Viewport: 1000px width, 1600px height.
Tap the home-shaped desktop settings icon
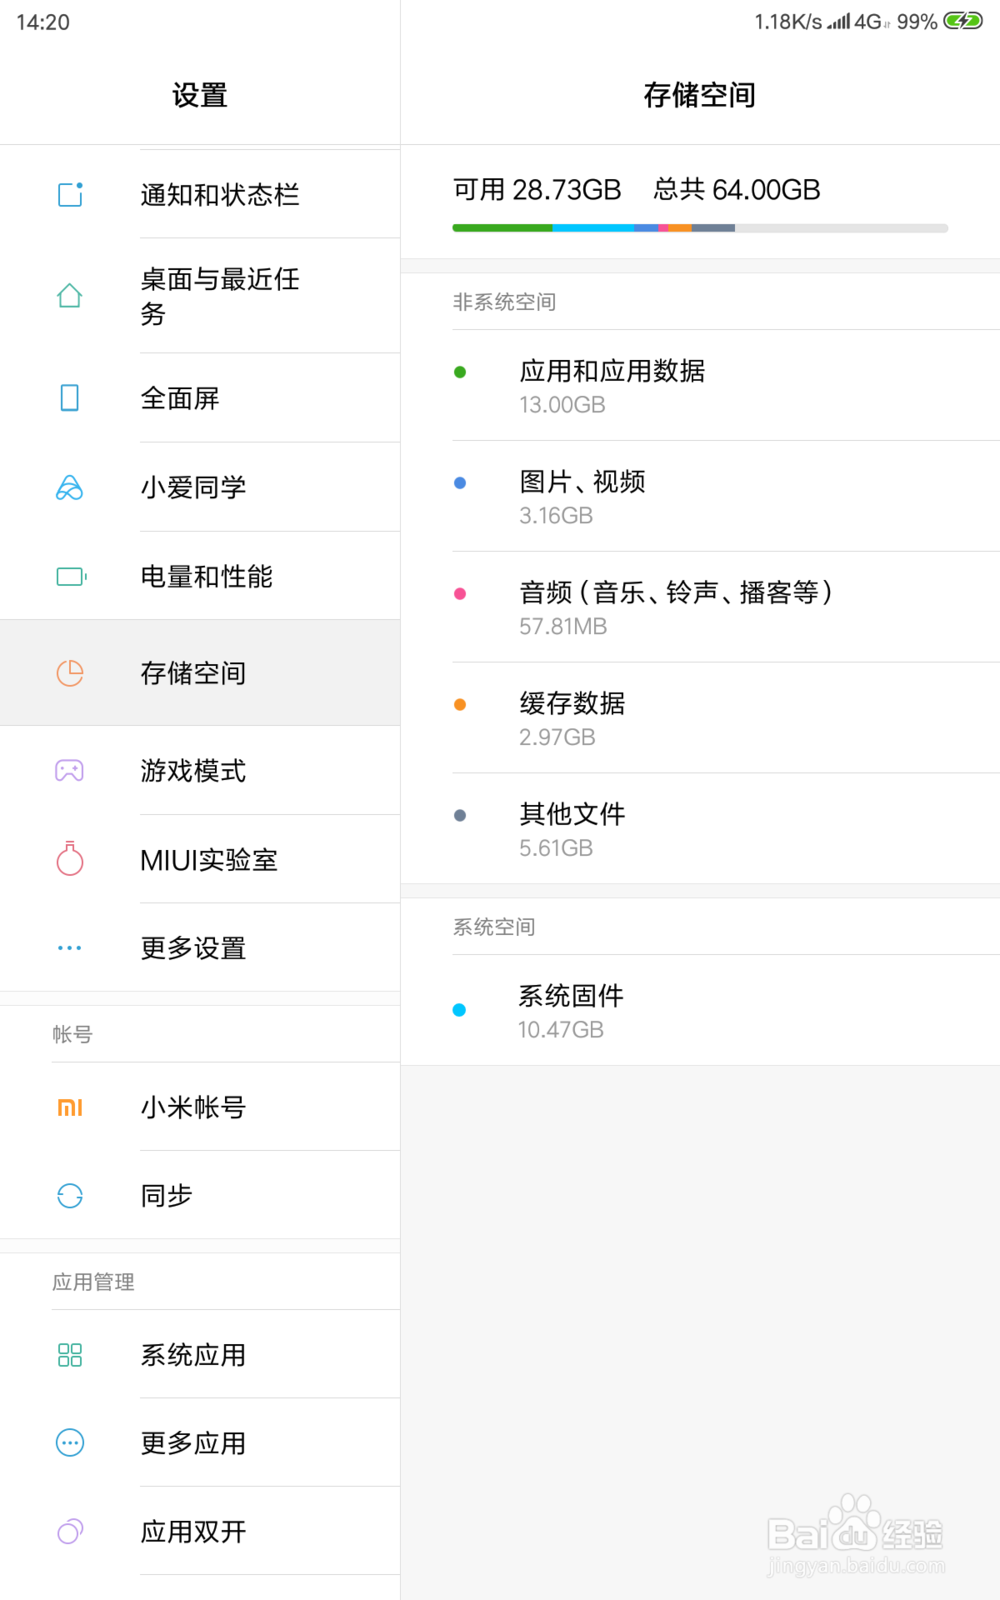(70, 296)
